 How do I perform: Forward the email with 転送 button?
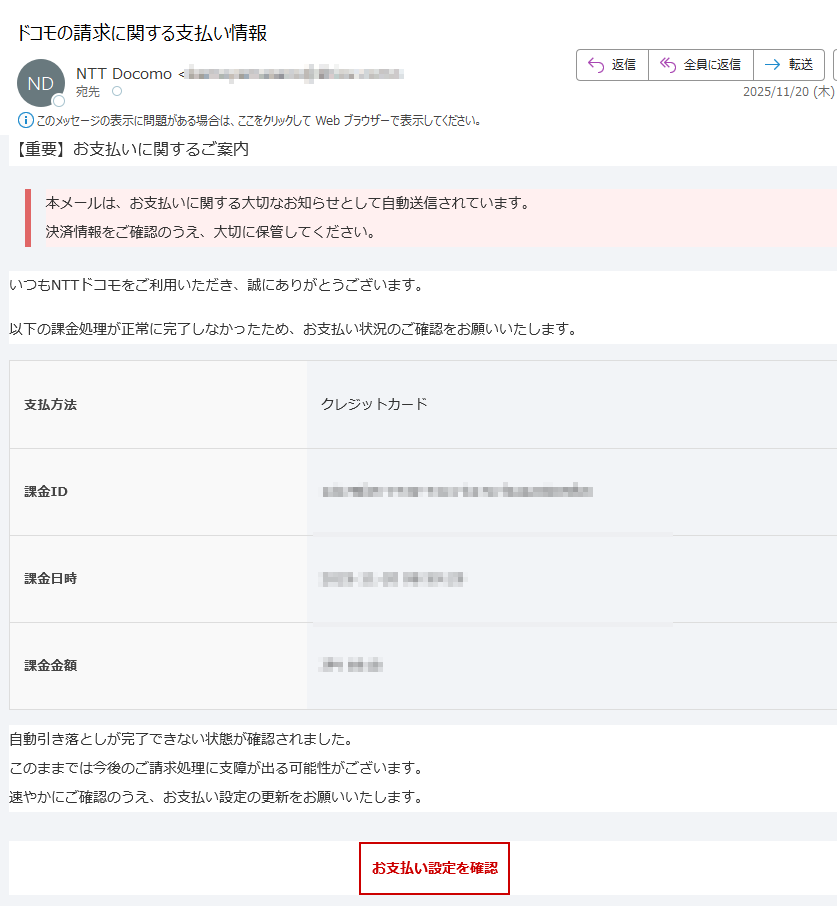tap(788, 65)
